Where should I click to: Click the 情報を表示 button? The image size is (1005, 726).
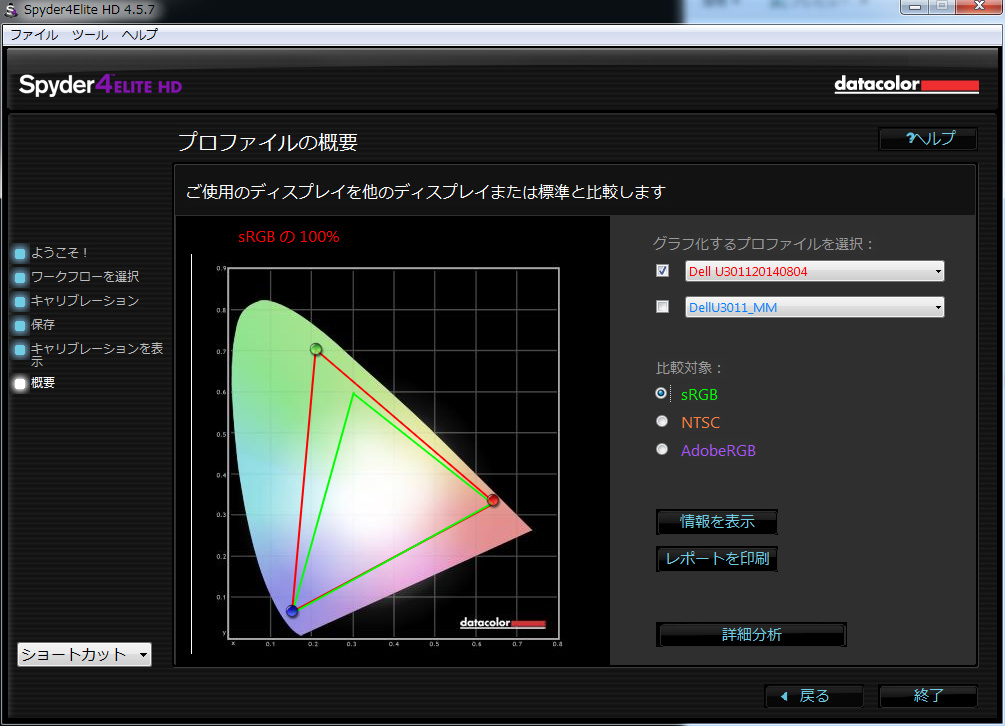point(716,521)
